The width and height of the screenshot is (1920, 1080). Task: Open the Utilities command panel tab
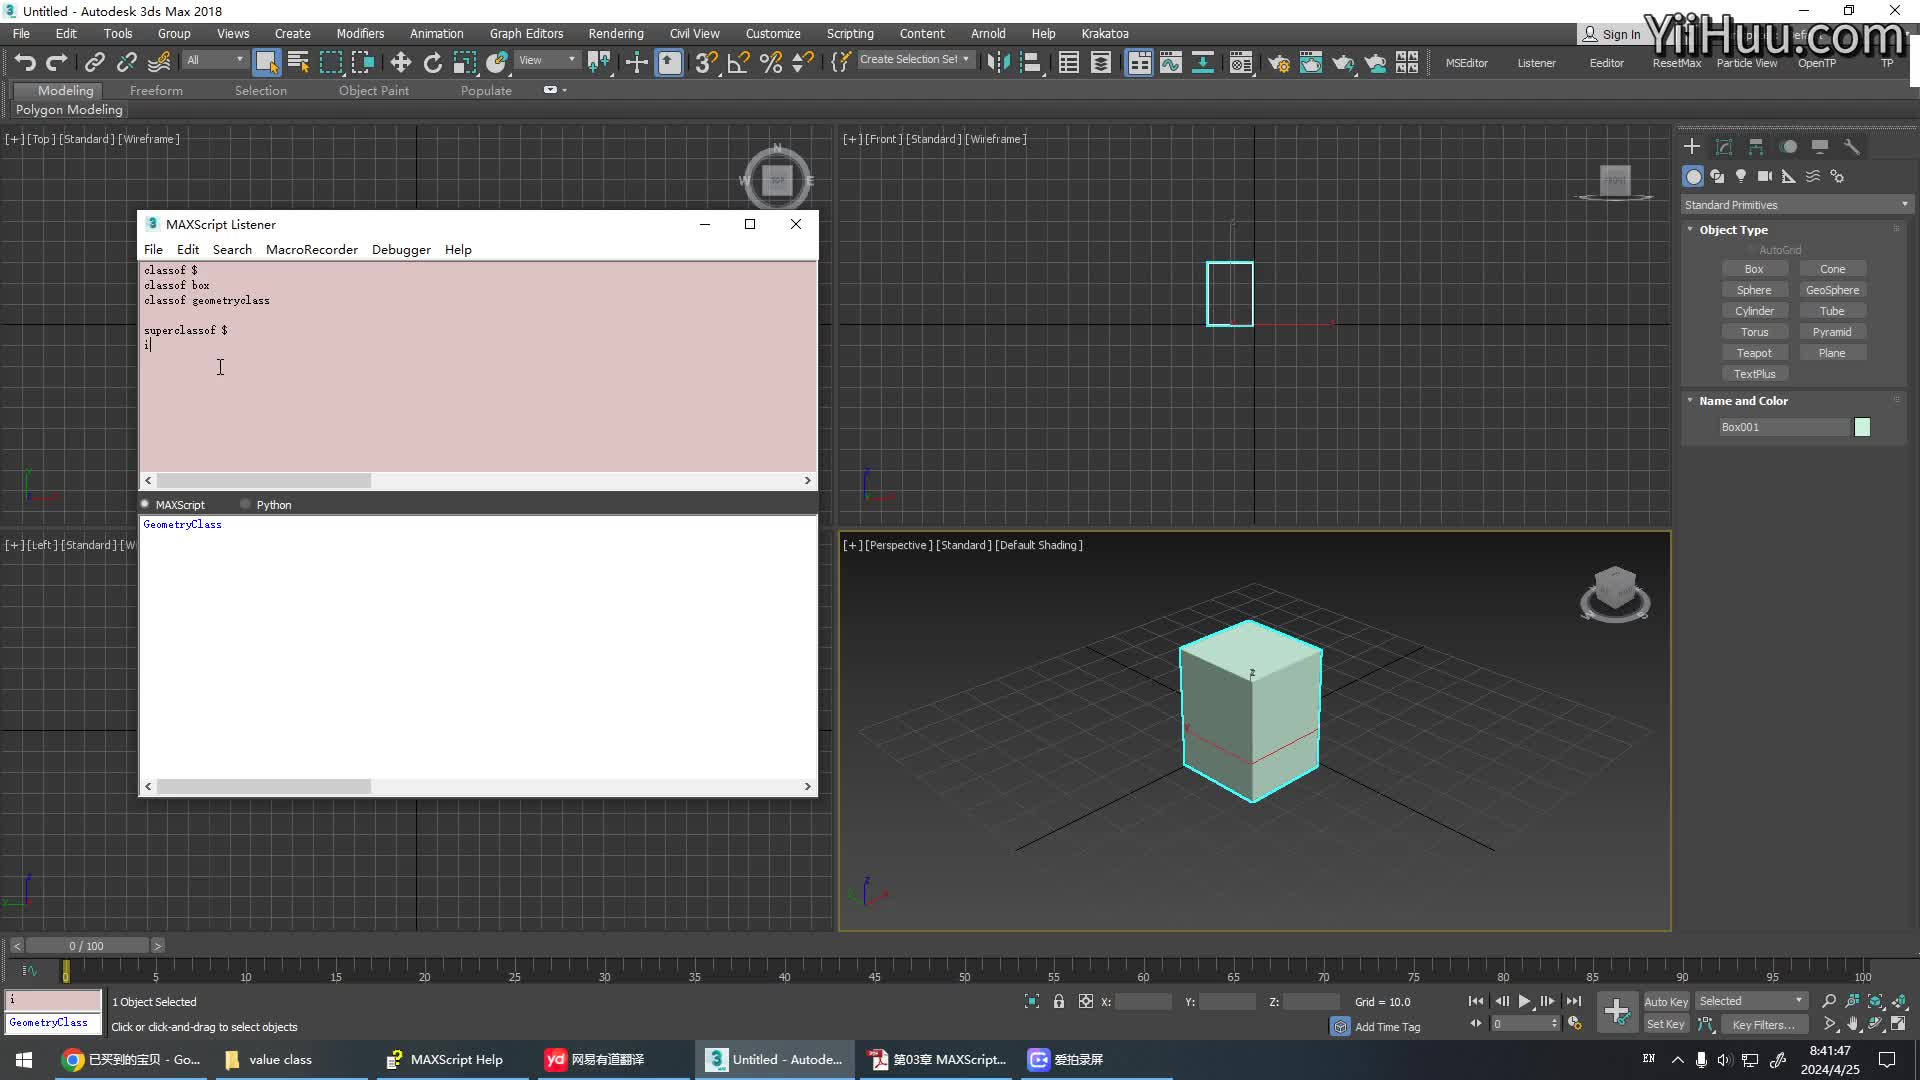[1852, 146]
